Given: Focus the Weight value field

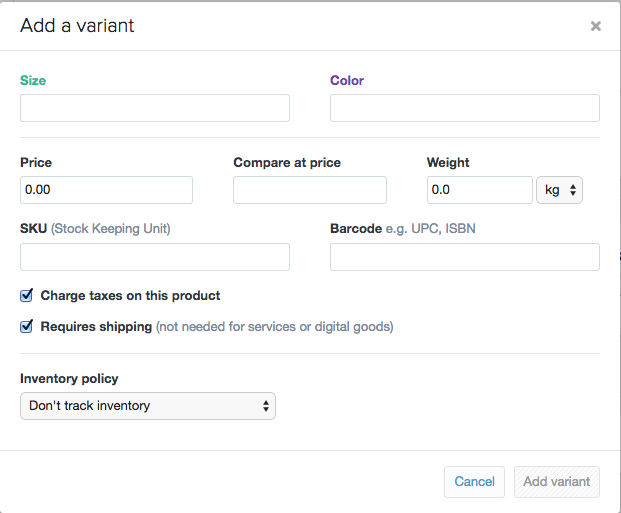Looking at the screenshot, I should pos(479,190).
